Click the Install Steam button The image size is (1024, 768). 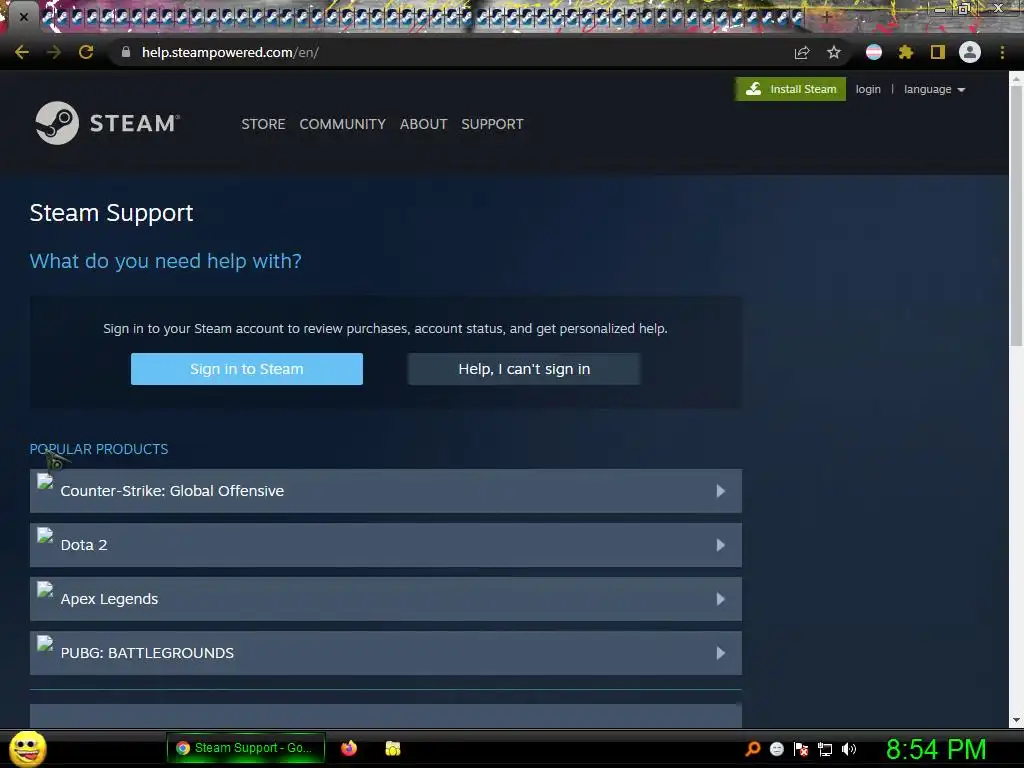(x=791, y=89)
